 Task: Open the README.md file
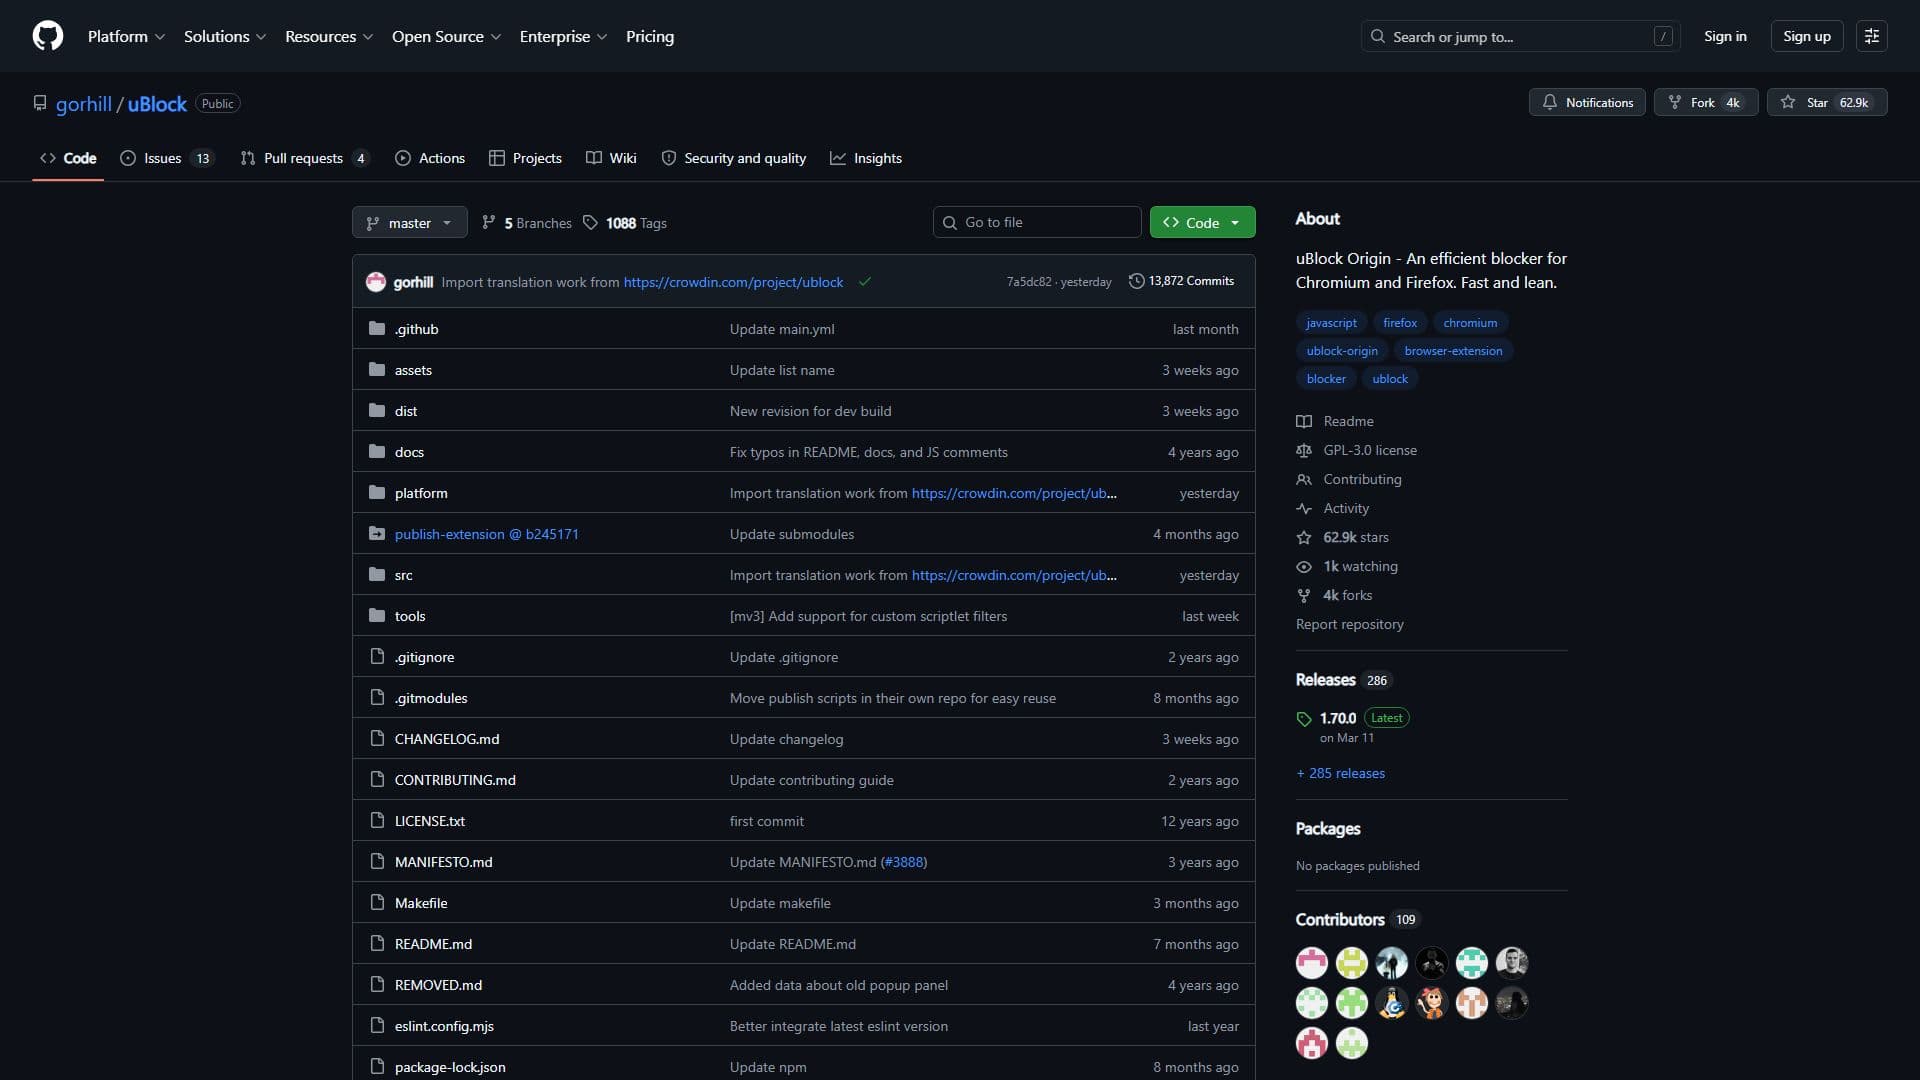coord(433,944)
